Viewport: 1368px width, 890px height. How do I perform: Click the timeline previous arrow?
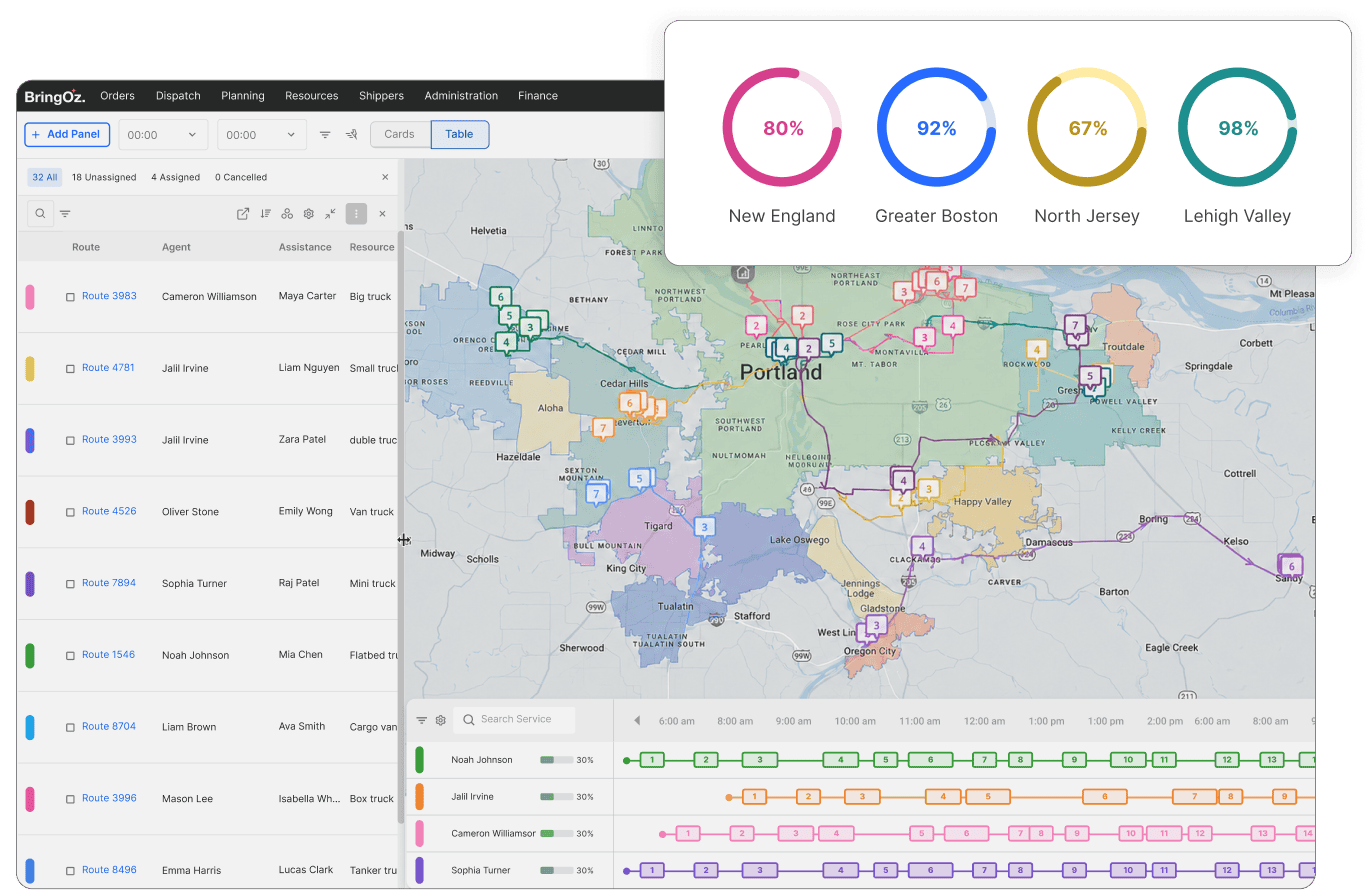tap(637, 720)
